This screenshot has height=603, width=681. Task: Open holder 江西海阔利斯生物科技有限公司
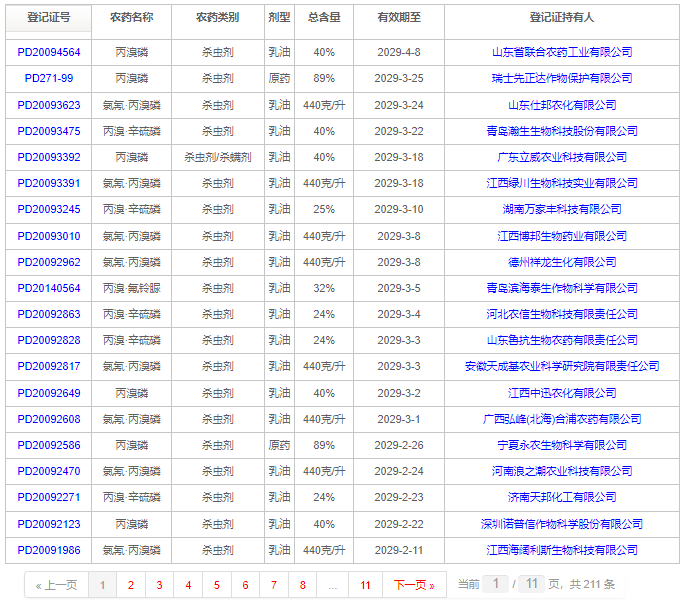point(562,551)
